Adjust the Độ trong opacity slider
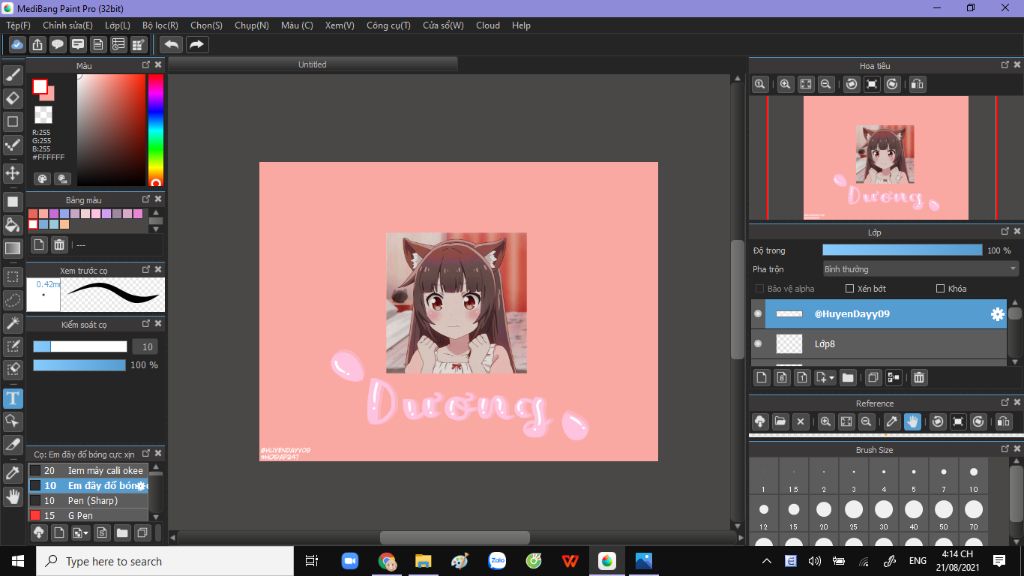The image size is (1024, 576). 902,250
